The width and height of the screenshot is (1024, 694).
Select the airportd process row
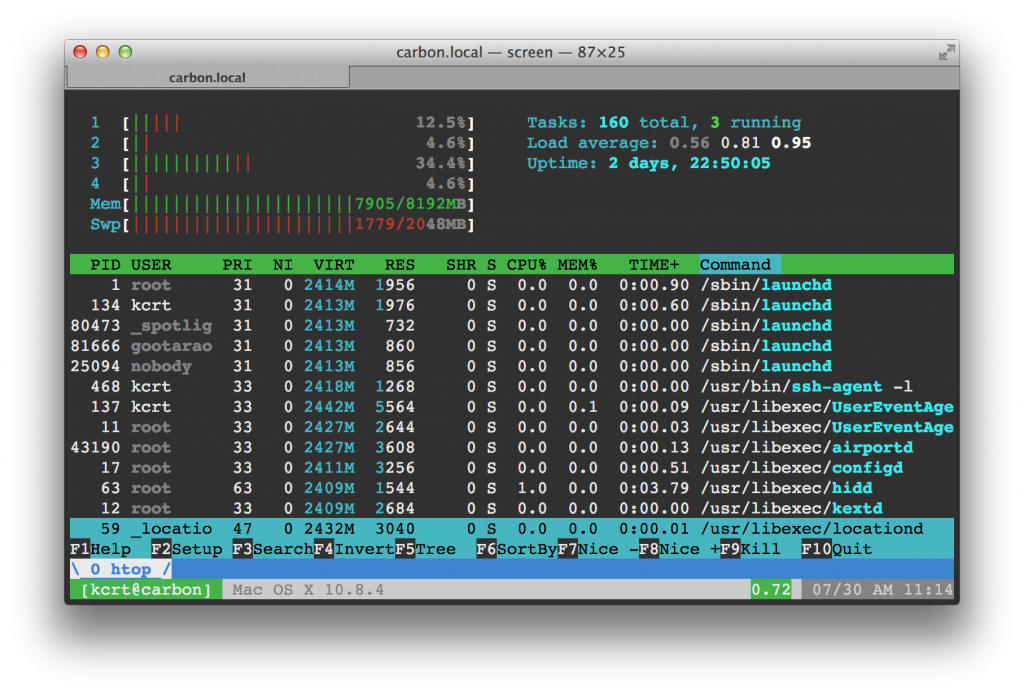click(512, 447)
